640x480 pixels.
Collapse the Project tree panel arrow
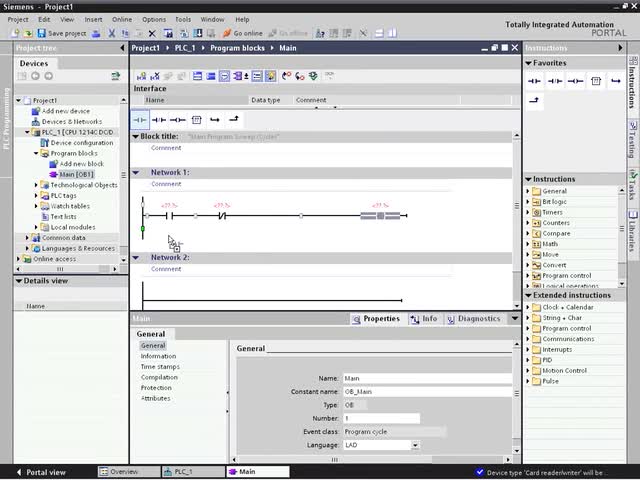point(122,48)
